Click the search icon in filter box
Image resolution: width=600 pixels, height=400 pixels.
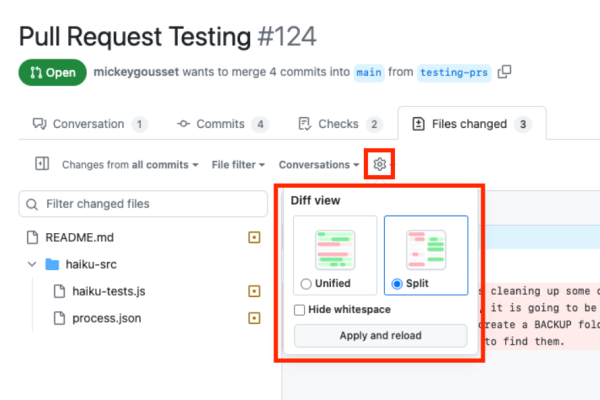point(32,204)
